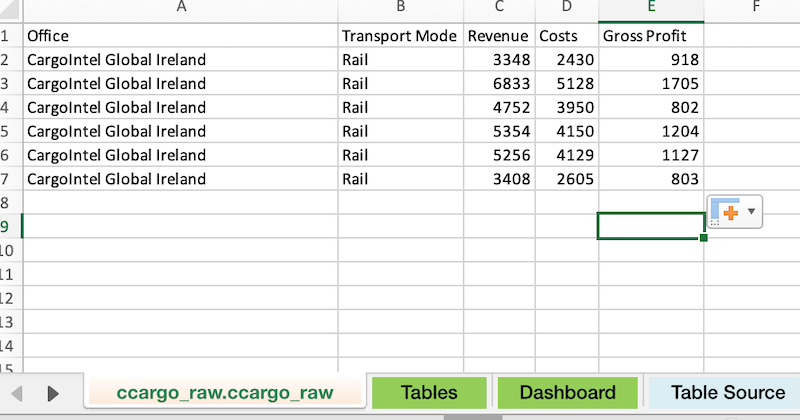Select the highlighted column E header
The width and height of the screenshot is (800, 420).
pyautogui.click(x=651, y=8)
